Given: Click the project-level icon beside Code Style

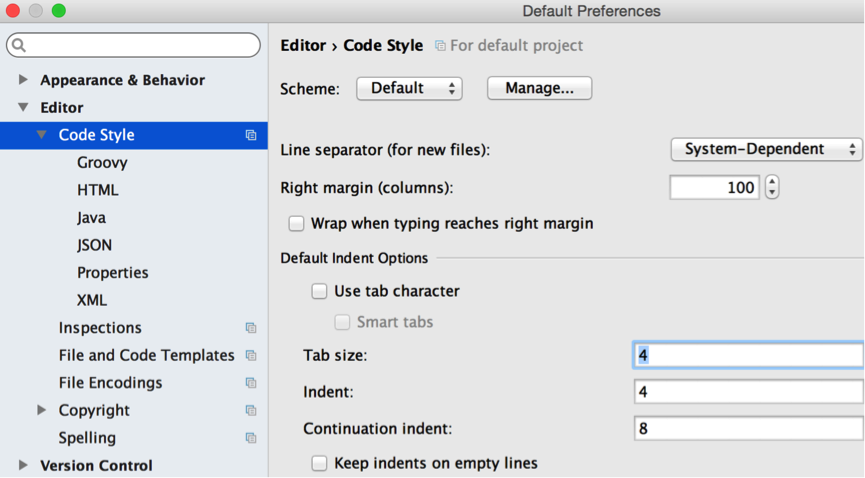Looking at the screenshot, I should (251, 135).
